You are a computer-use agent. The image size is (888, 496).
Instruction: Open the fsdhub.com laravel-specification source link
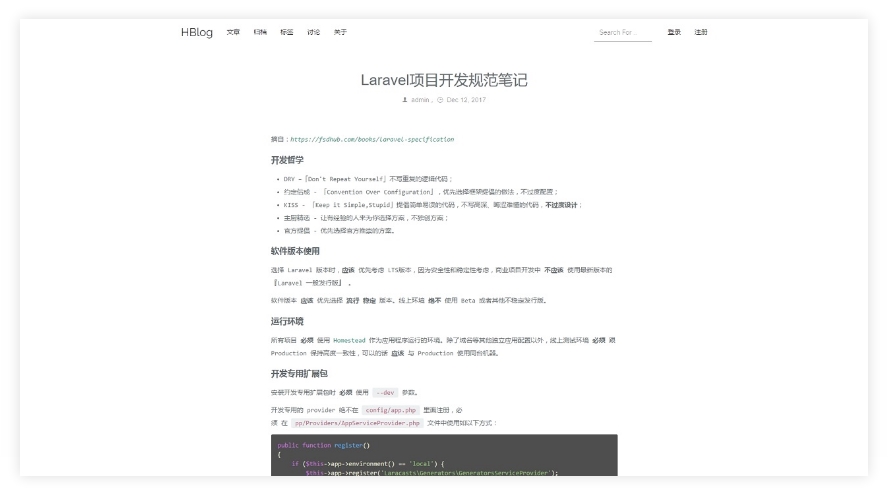point(372,139)
